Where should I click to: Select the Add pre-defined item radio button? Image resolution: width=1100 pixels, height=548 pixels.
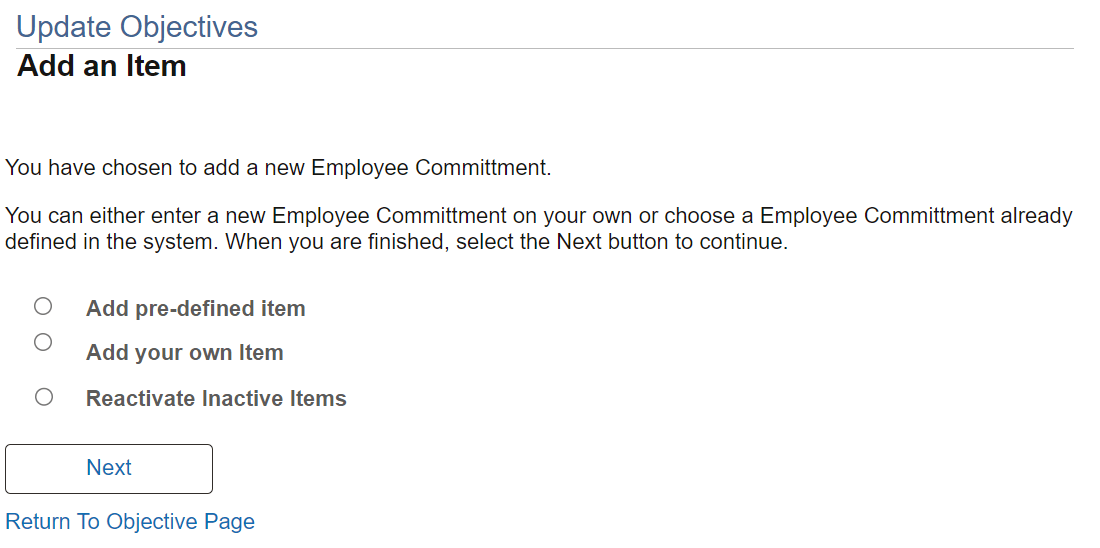pyautogui.click(x=43, y=306)
